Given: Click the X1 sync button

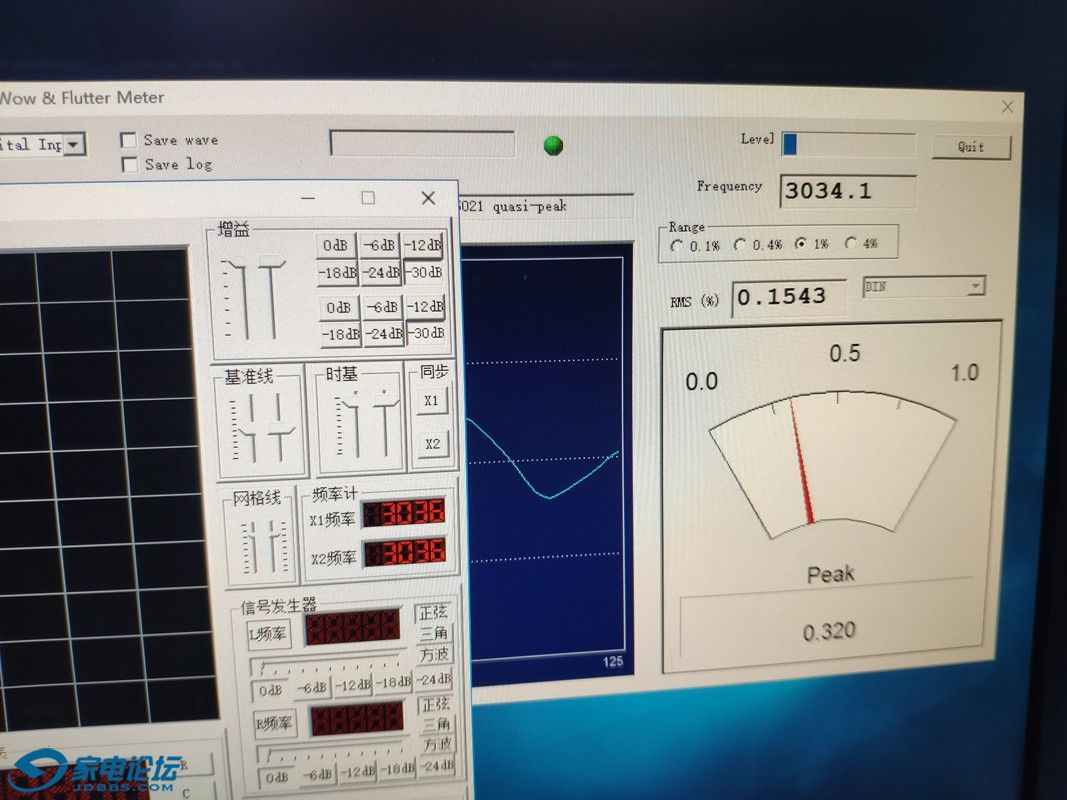Looking at the screenshot, I should point(431,400).
